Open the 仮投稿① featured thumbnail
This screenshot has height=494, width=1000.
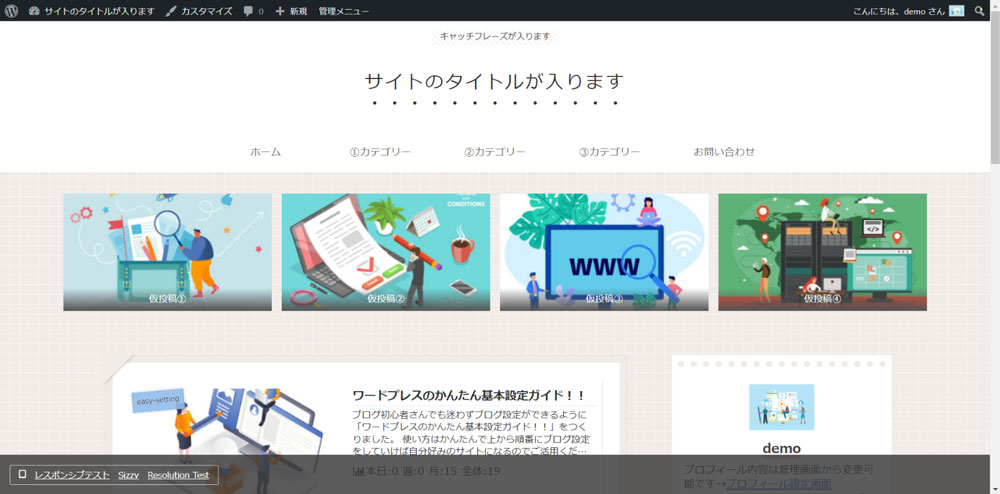[167, 252]
